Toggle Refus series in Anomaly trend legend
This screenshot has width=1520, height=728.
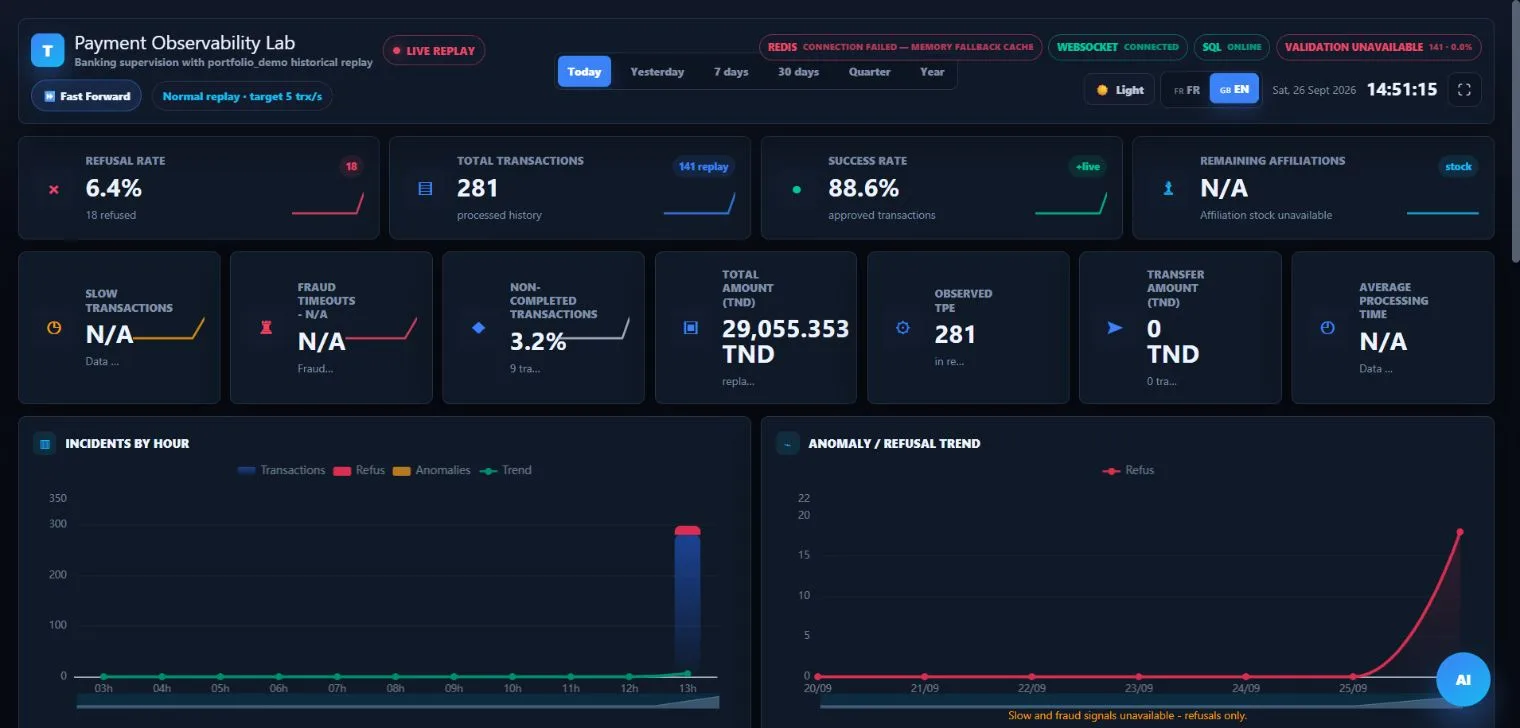coord(1128,470)
